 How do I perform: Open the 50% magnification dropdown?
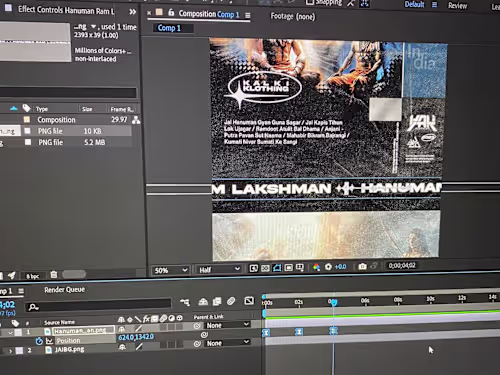170,270
